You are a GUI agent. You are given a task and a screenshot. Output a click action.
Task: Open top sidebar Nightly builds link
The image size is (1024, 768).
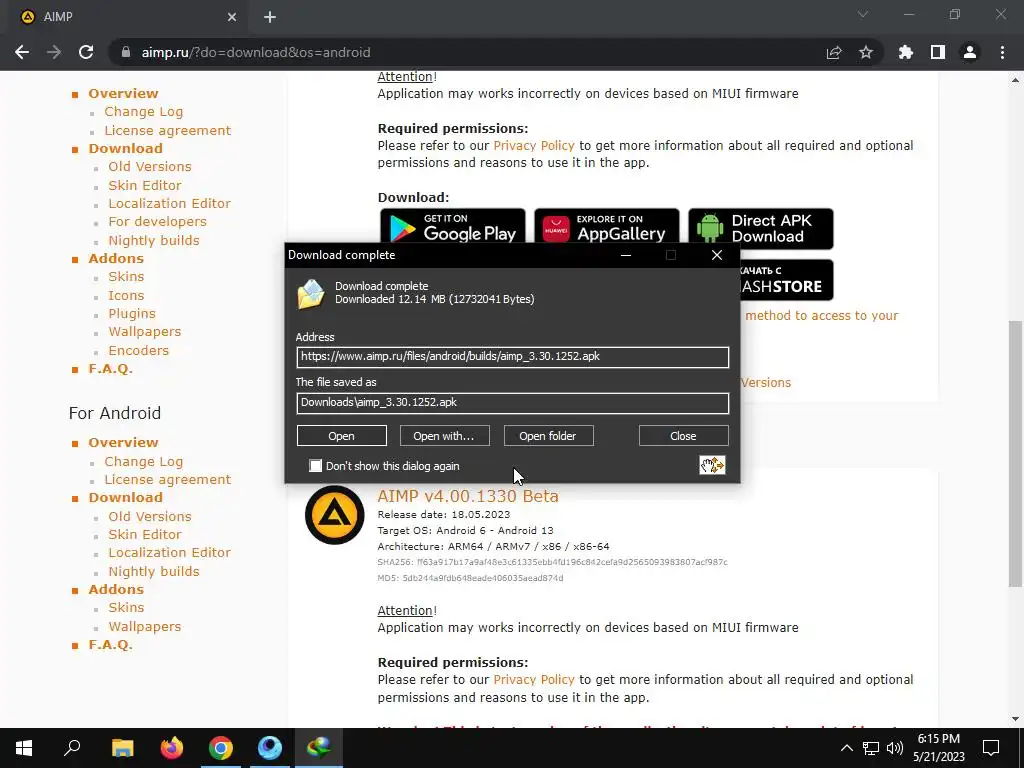coord(153,240)
